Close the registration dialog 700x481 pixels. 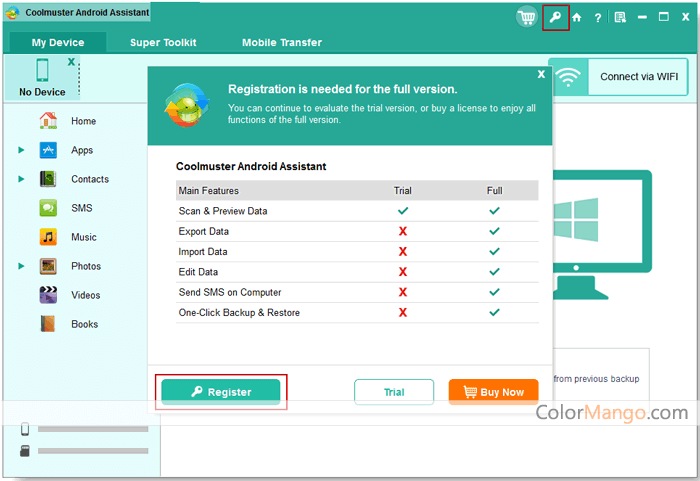click(x=541, y=74)
